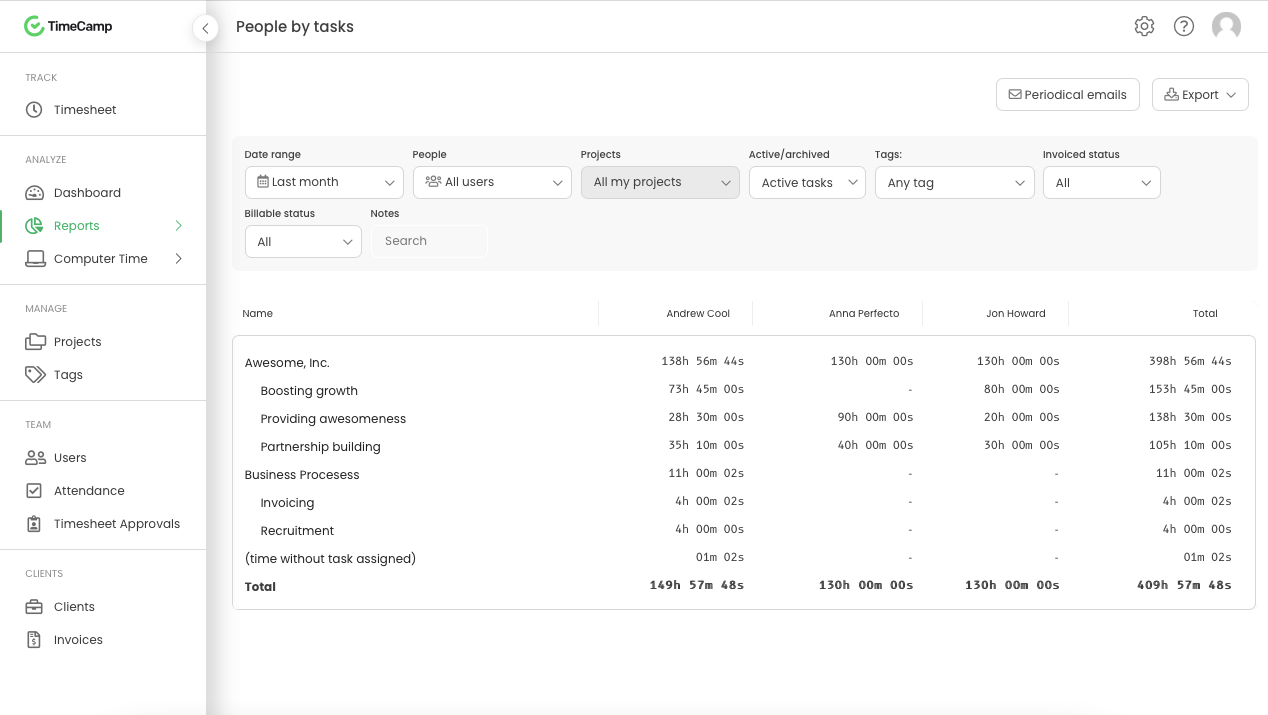1268x715 pixels.
Task: Change the Last month date range
Action: [324, 182]
